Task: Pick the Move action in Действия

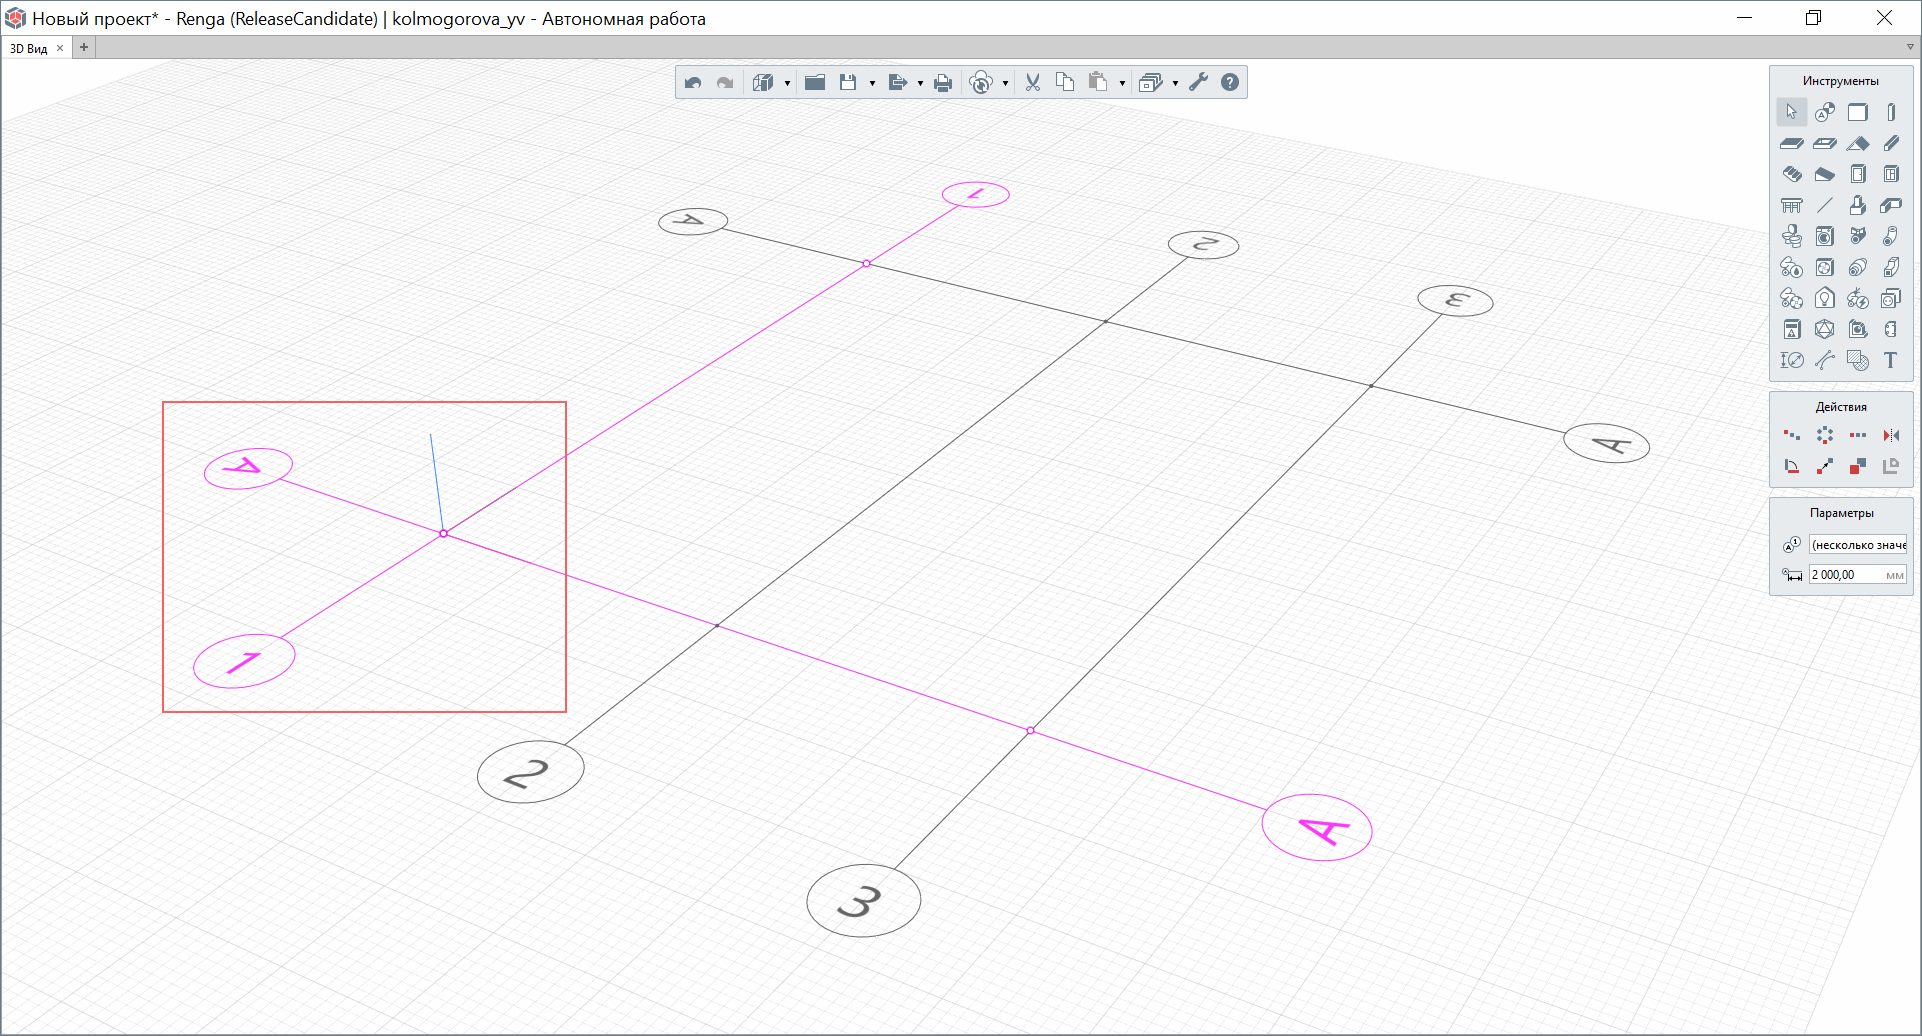Action: 1825,466
